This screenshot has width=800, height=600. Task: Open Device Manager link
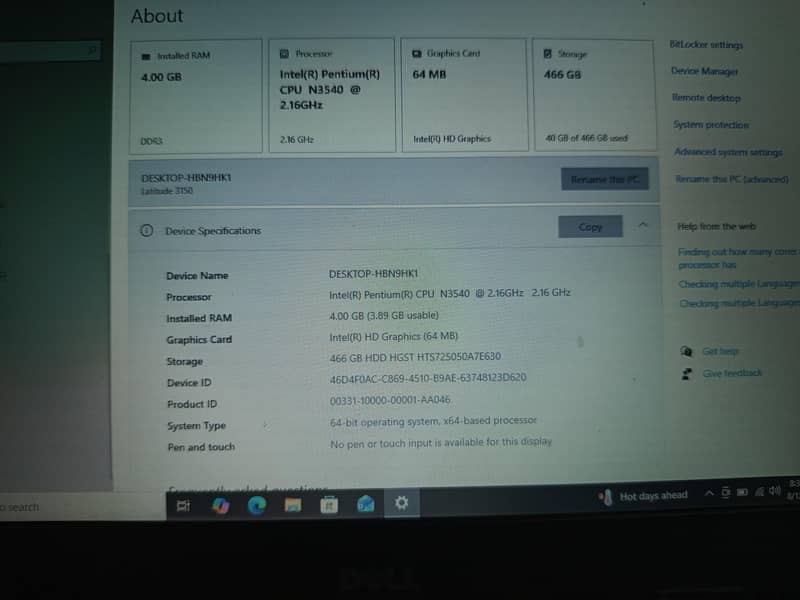coord(705,71)
